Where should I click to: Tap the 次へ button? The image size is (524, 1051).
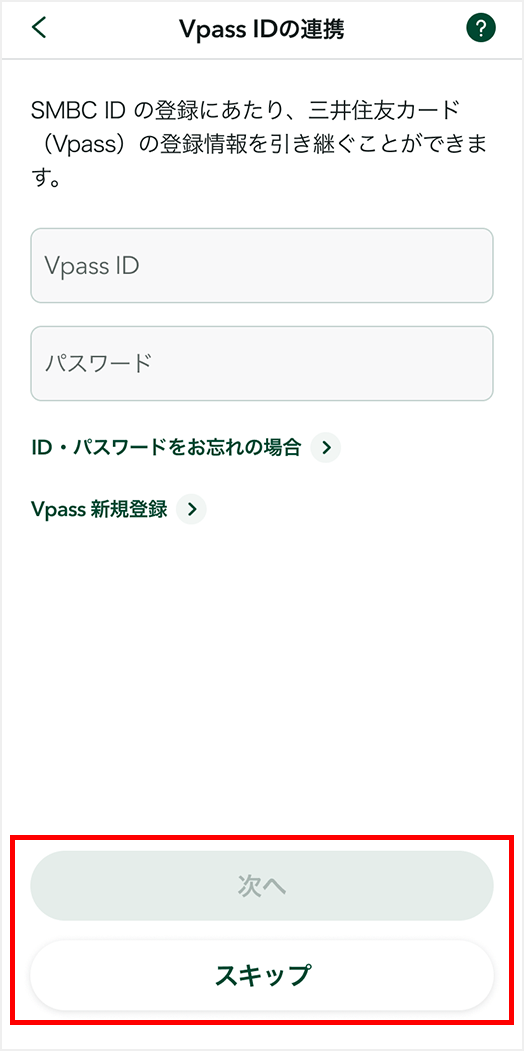pos(262,885)
